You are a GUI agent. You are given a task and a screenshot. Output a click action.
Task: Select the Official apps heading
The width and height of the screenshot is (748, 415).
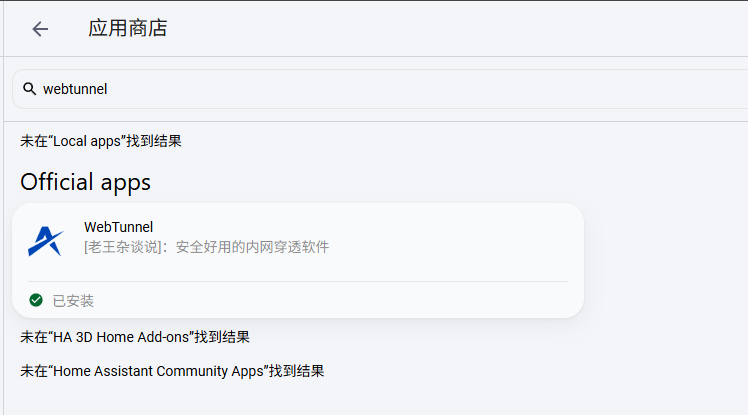tap(85, 183)
